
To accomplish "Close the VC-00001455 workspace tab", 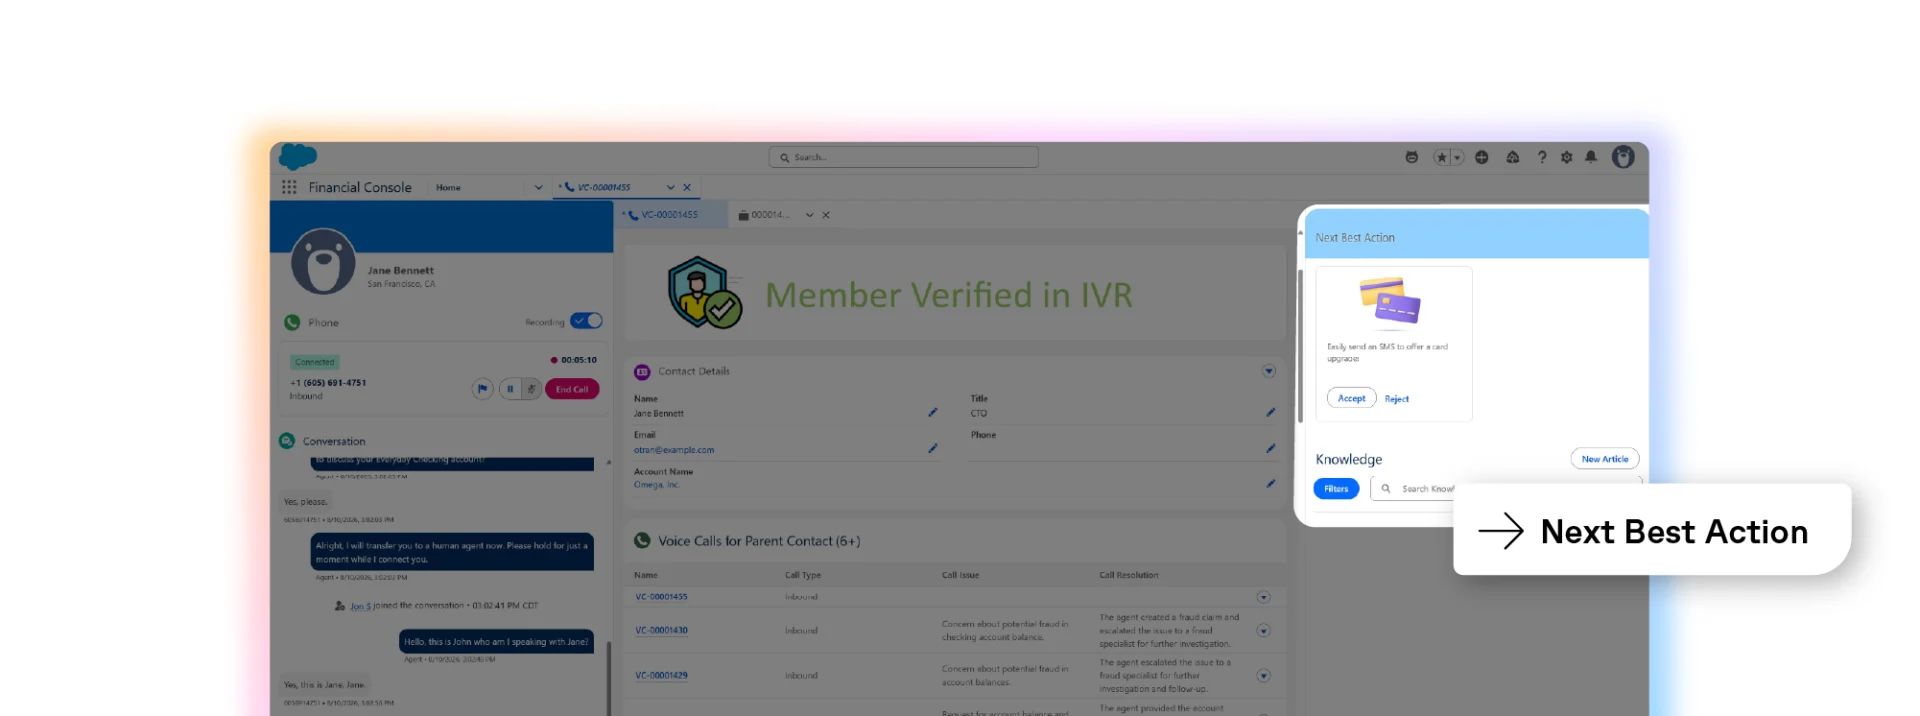I will (687, 187).
